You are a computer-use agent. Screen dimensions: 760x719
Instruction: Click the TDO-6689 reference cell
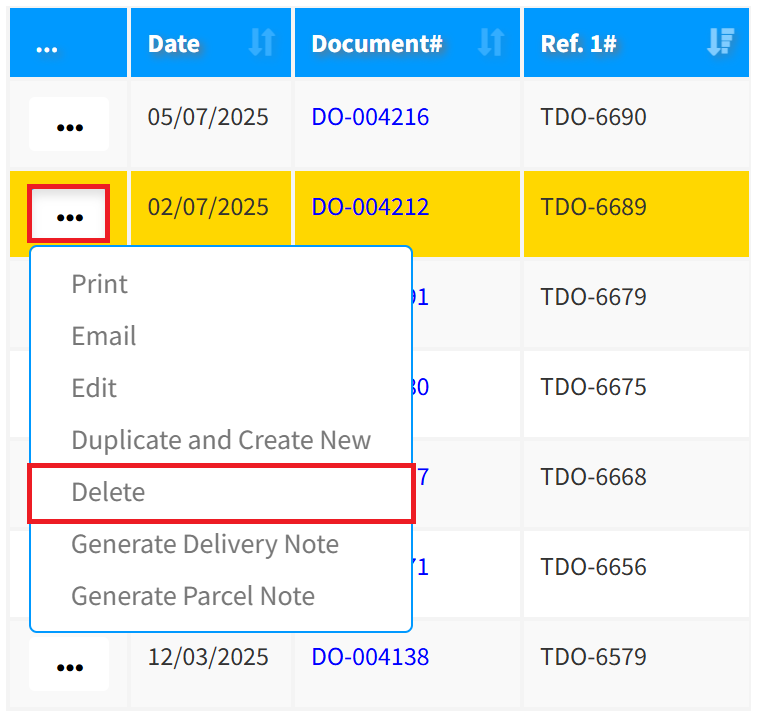(x=593, y=207)
